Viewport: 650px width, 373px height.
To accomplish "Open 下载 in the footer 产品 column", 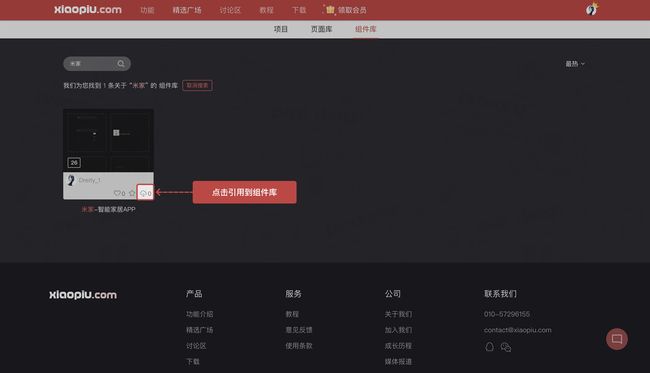I will 193,361.
